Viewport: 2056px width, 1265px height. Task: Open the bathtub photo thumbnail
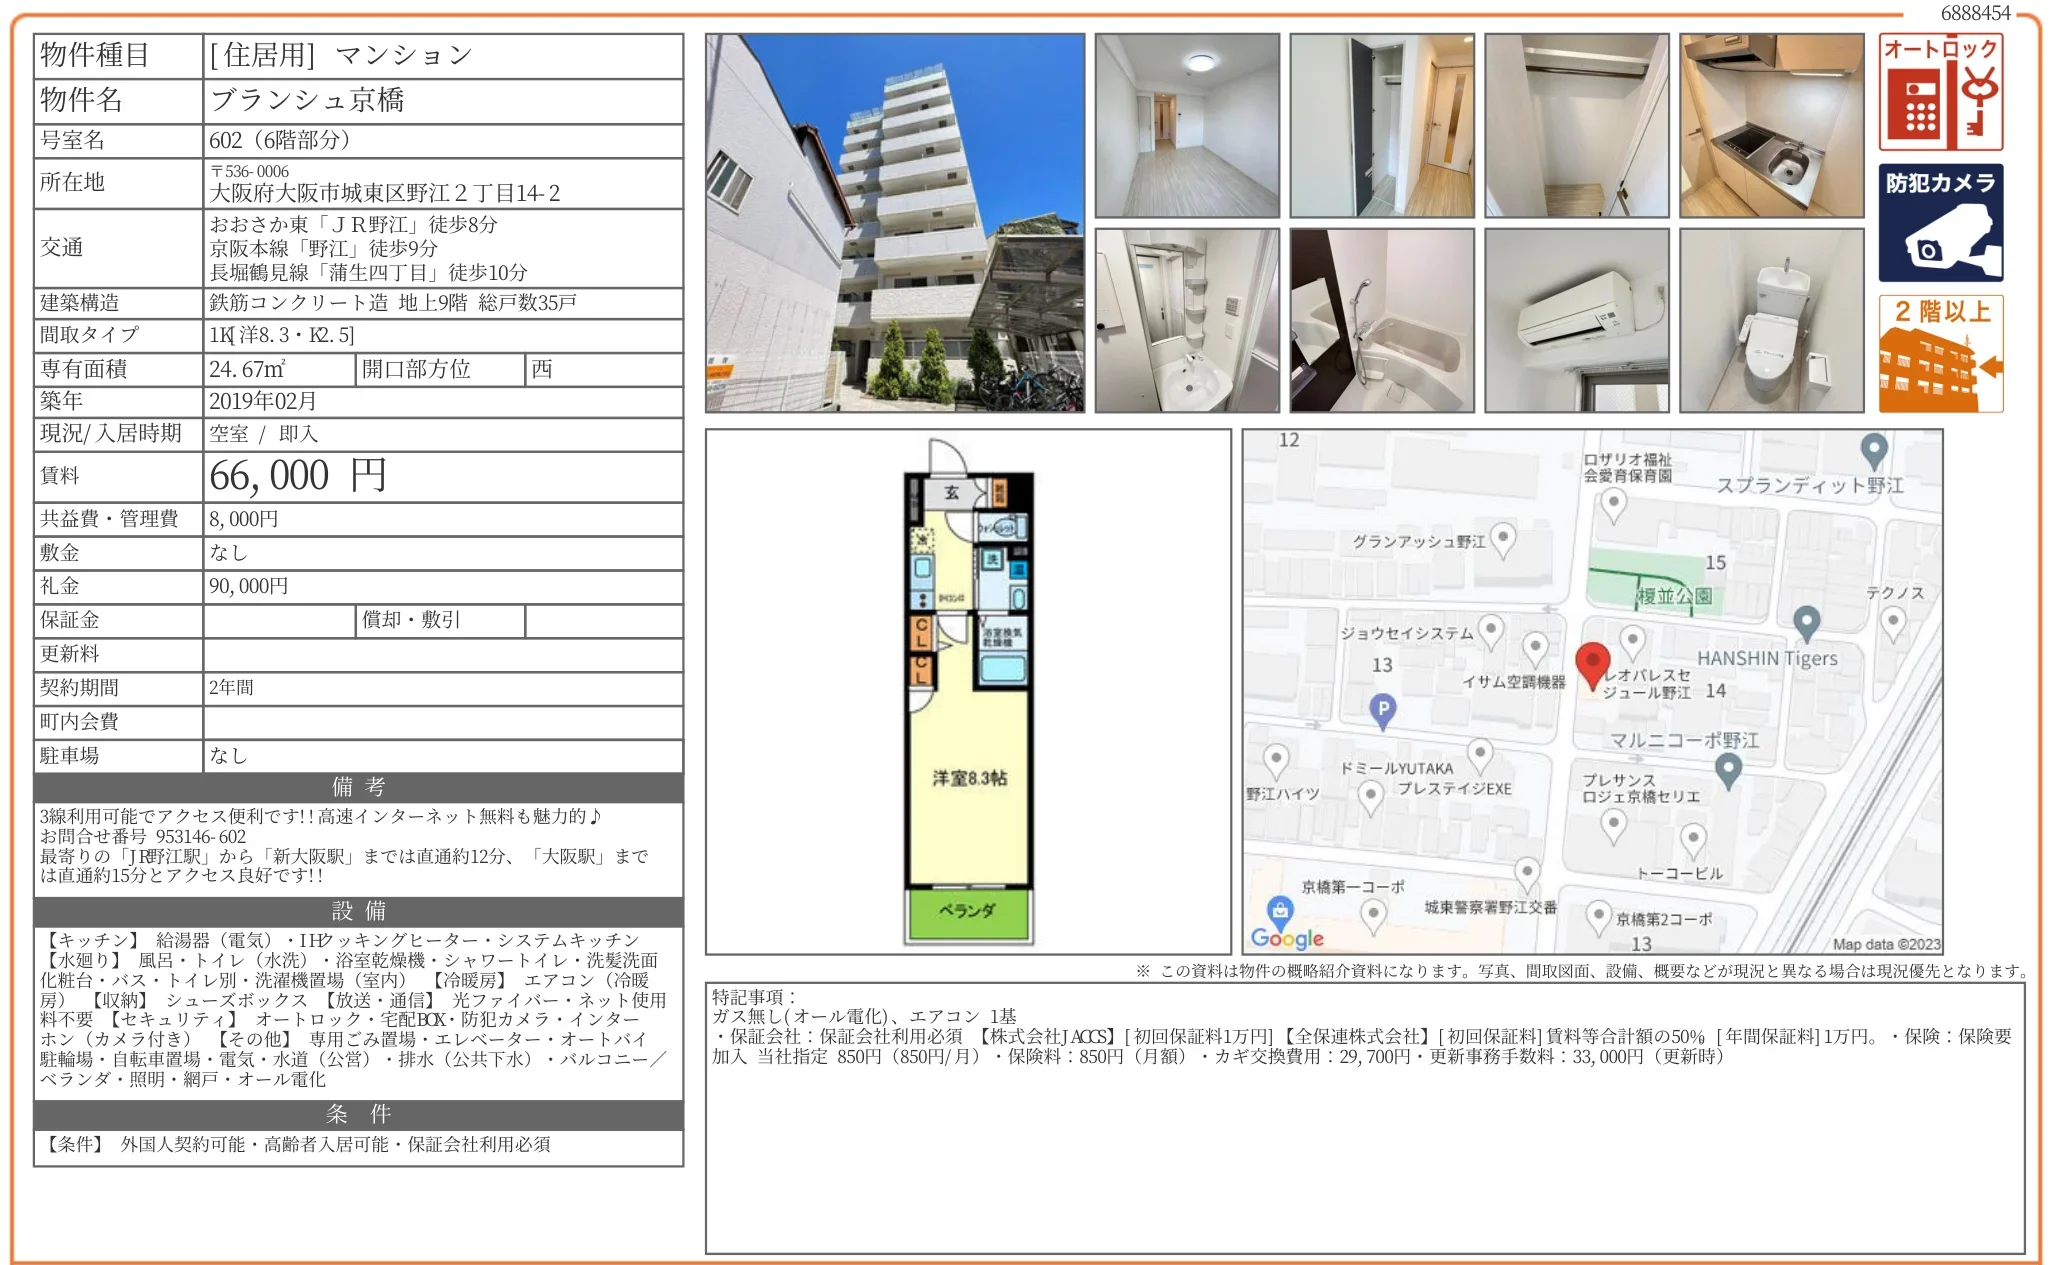click(1381, 320)
